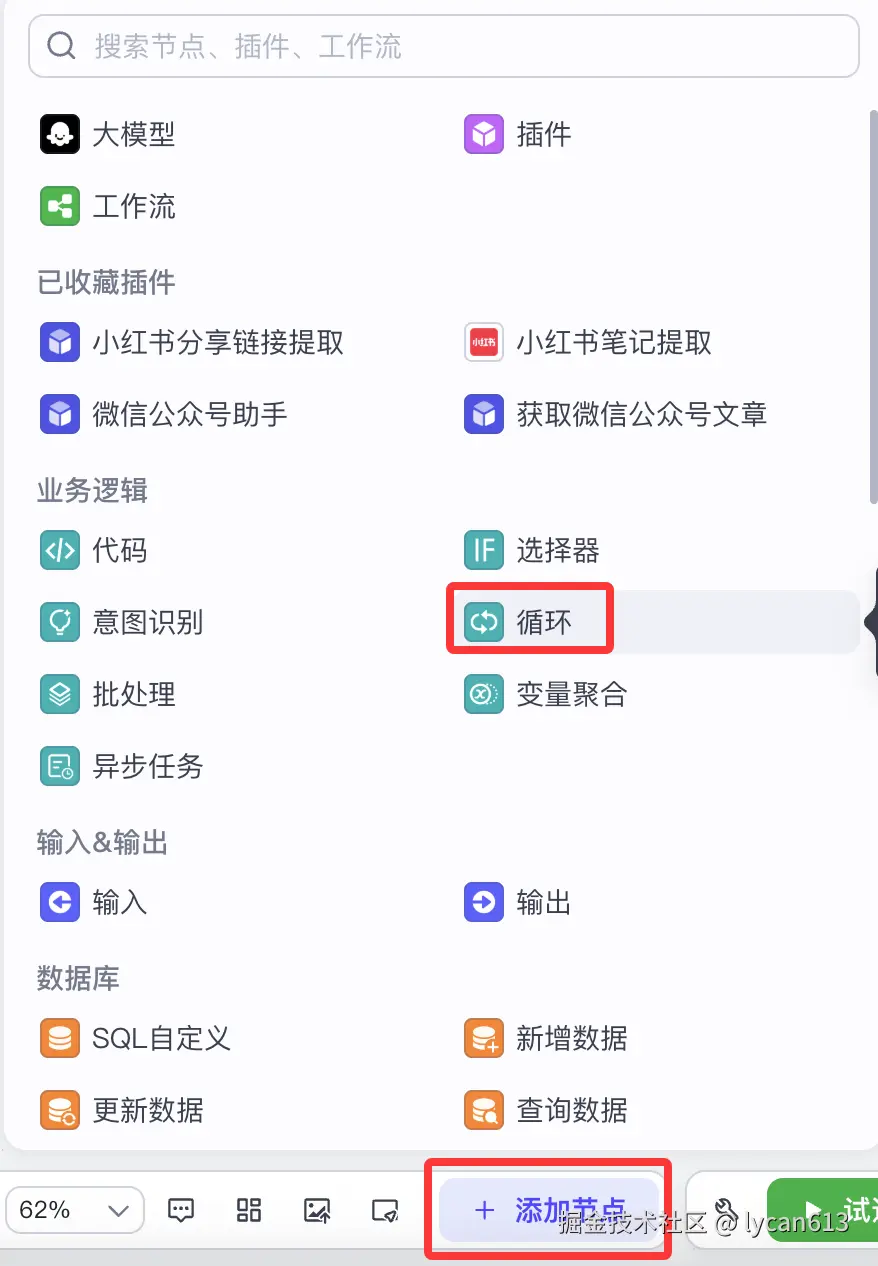Choose the 代码 code node icon
This screenshot has height=1266, width=878.
tap(60, 550)
